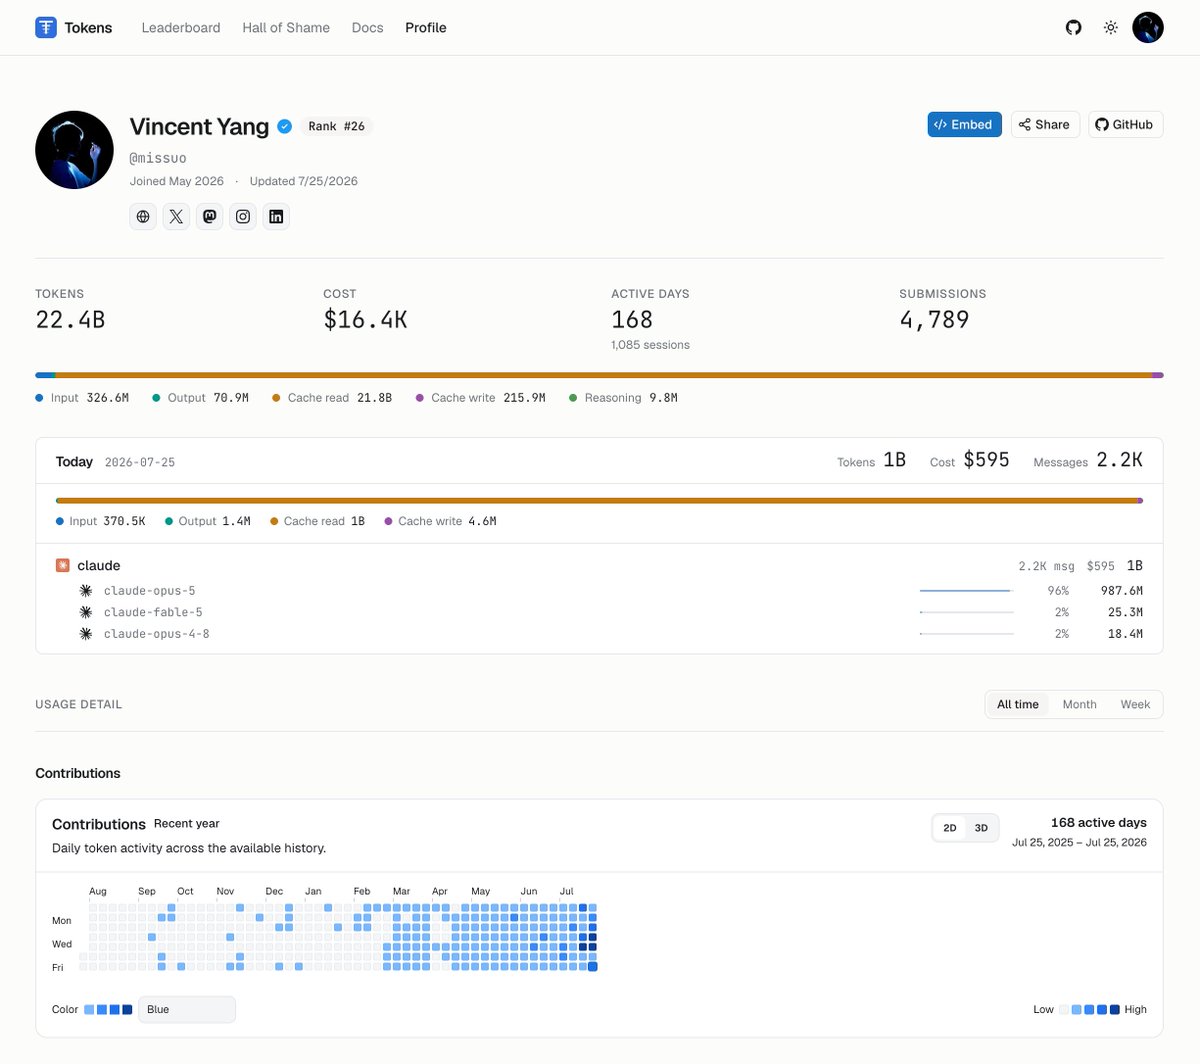Switch contributions view to 3D
This screenshot has width=1200, height=1064.
981,828
